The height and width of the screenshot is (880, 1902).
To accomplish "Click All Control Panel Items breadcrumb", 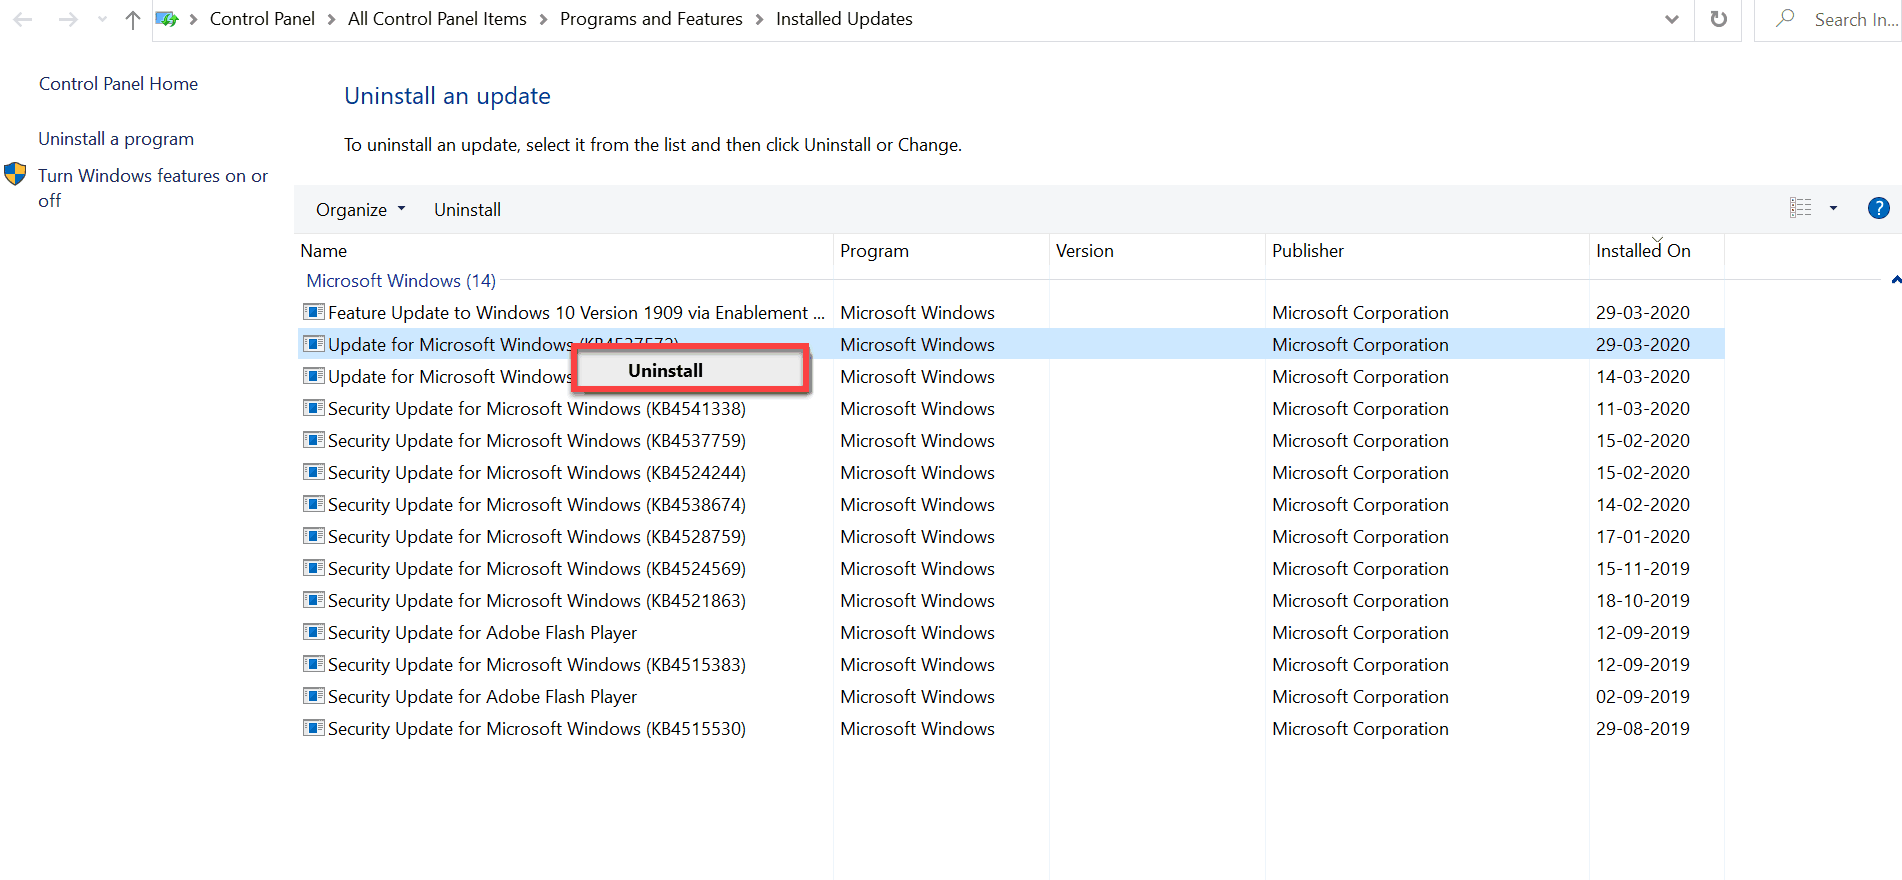I will (x=437, y=19).
